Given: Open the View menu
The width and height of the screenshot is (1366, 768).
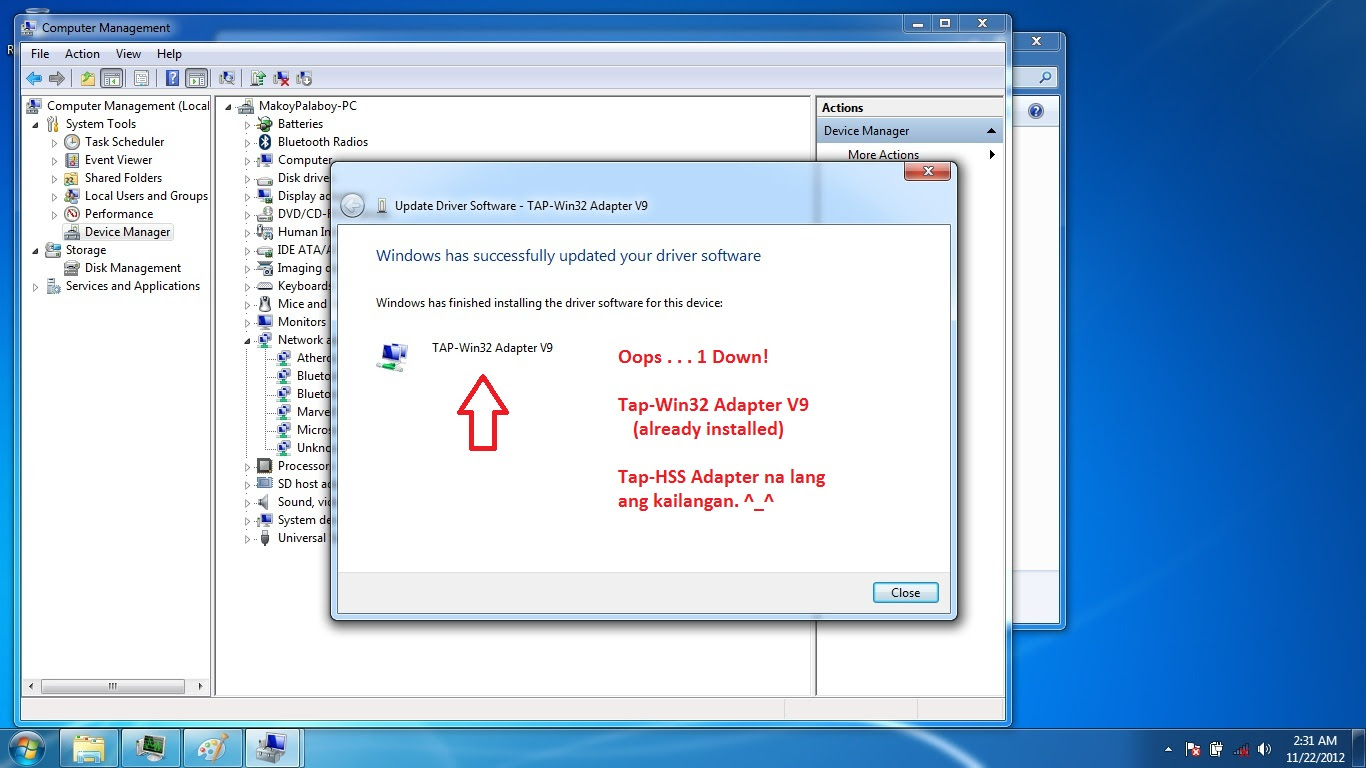Looking at the screenshot, I should 128,54.
